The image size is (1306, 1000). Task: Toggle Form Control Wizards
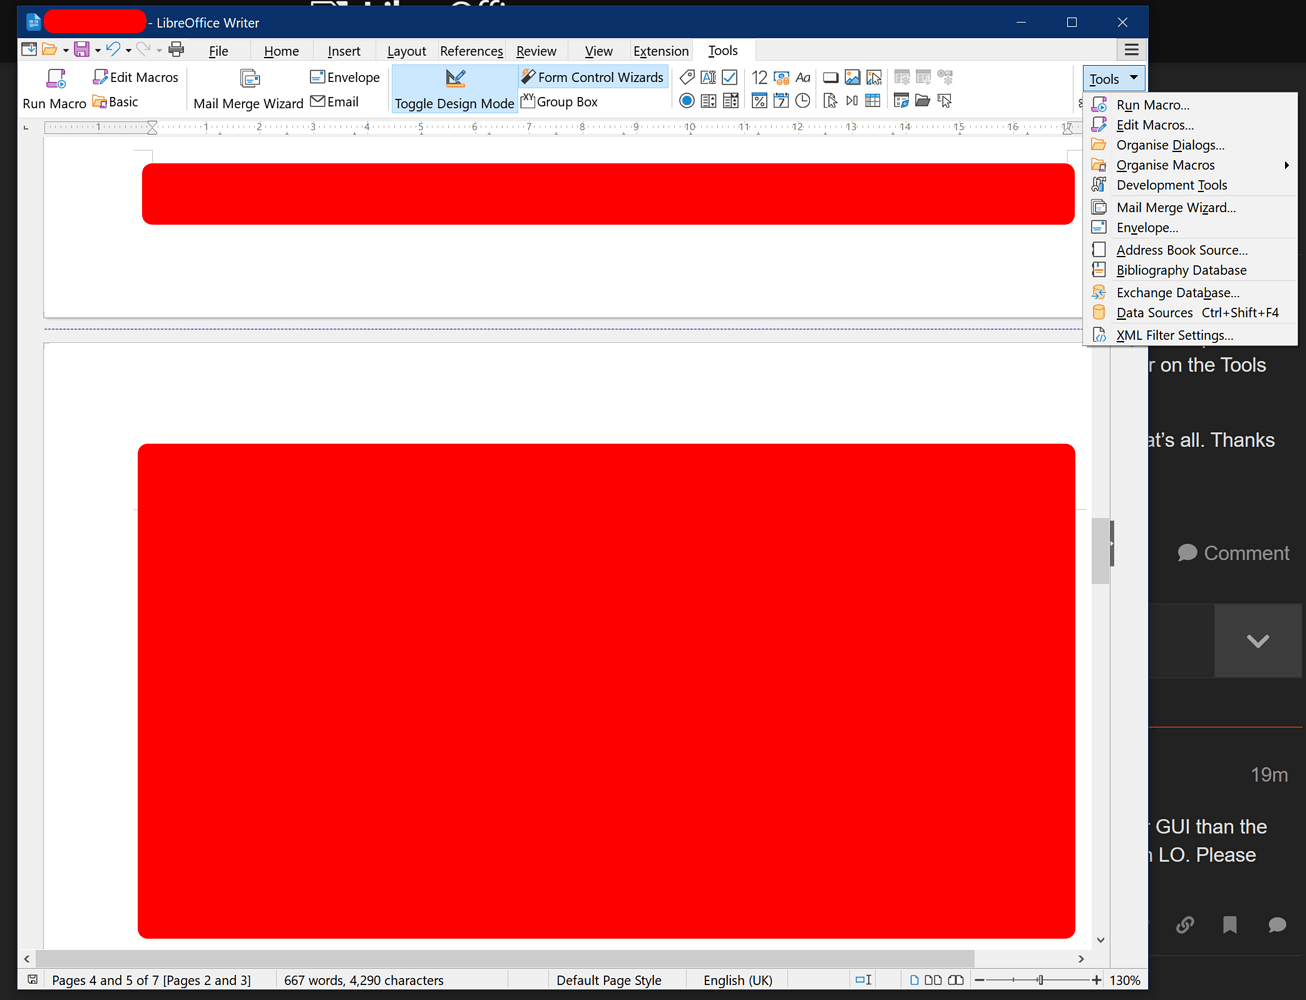[592, 77]
